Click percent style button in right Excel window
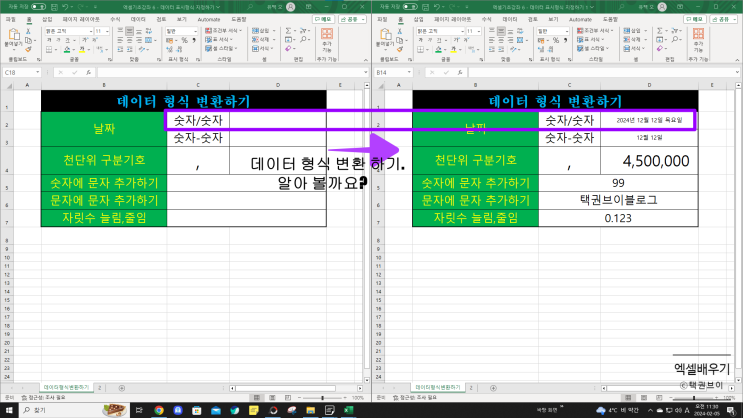The width and height of the screenshot is (743, 418). click(x=556, y=40)
